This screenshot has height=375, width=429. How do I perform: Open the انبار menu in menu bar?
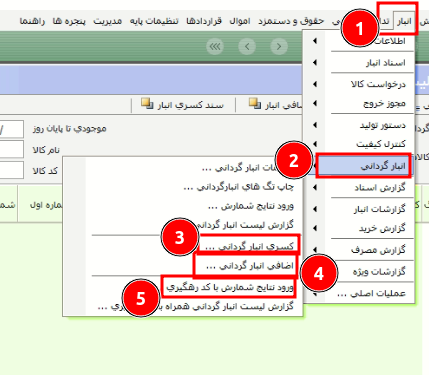(404, 21)
